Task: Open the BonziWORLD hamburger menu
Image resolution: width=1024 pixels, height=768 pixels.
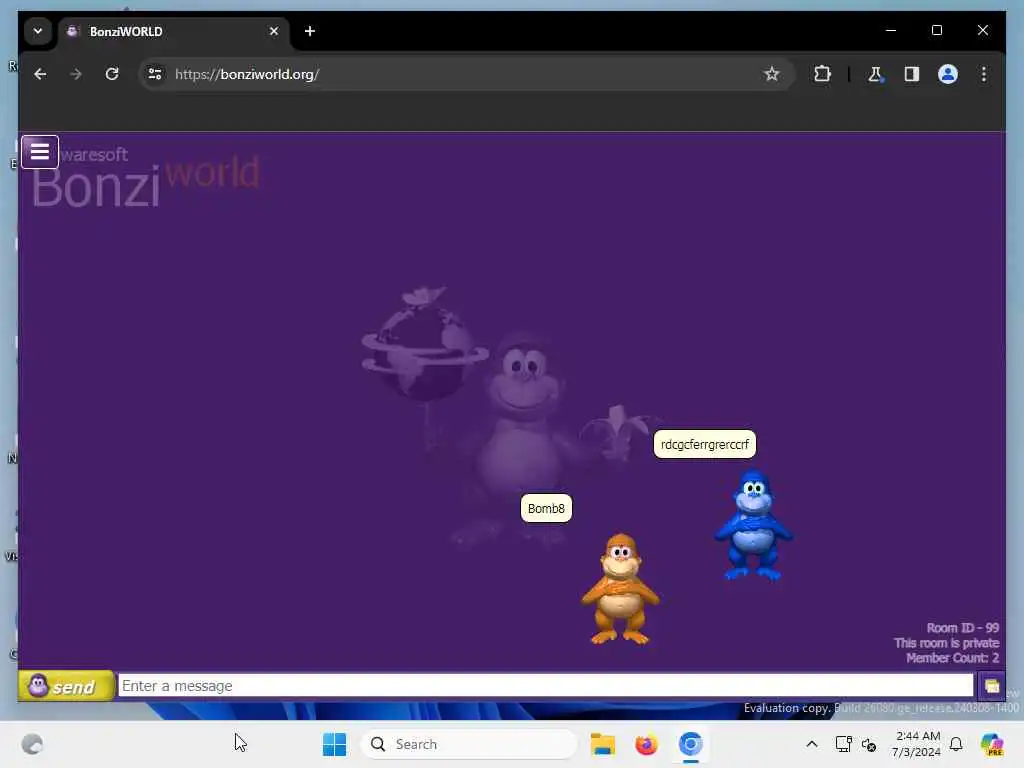Action: coord(40,152)
